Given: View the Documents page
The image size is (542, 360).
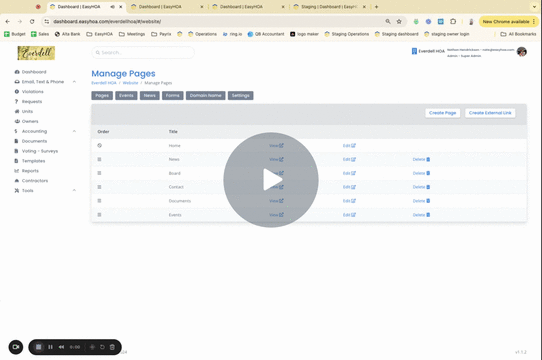Looking at the screenshot, I should point(276,201).
